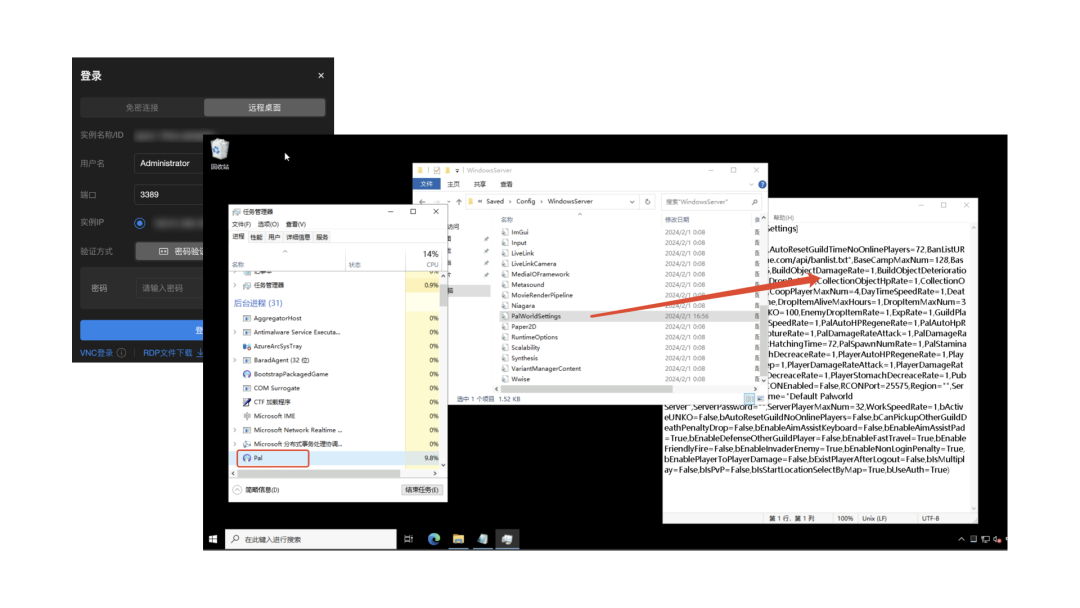The height and width of the screenshot is (608, 1080).
Task: Click the Explorer help question-mark icon
Action: [x=762, y=185]
